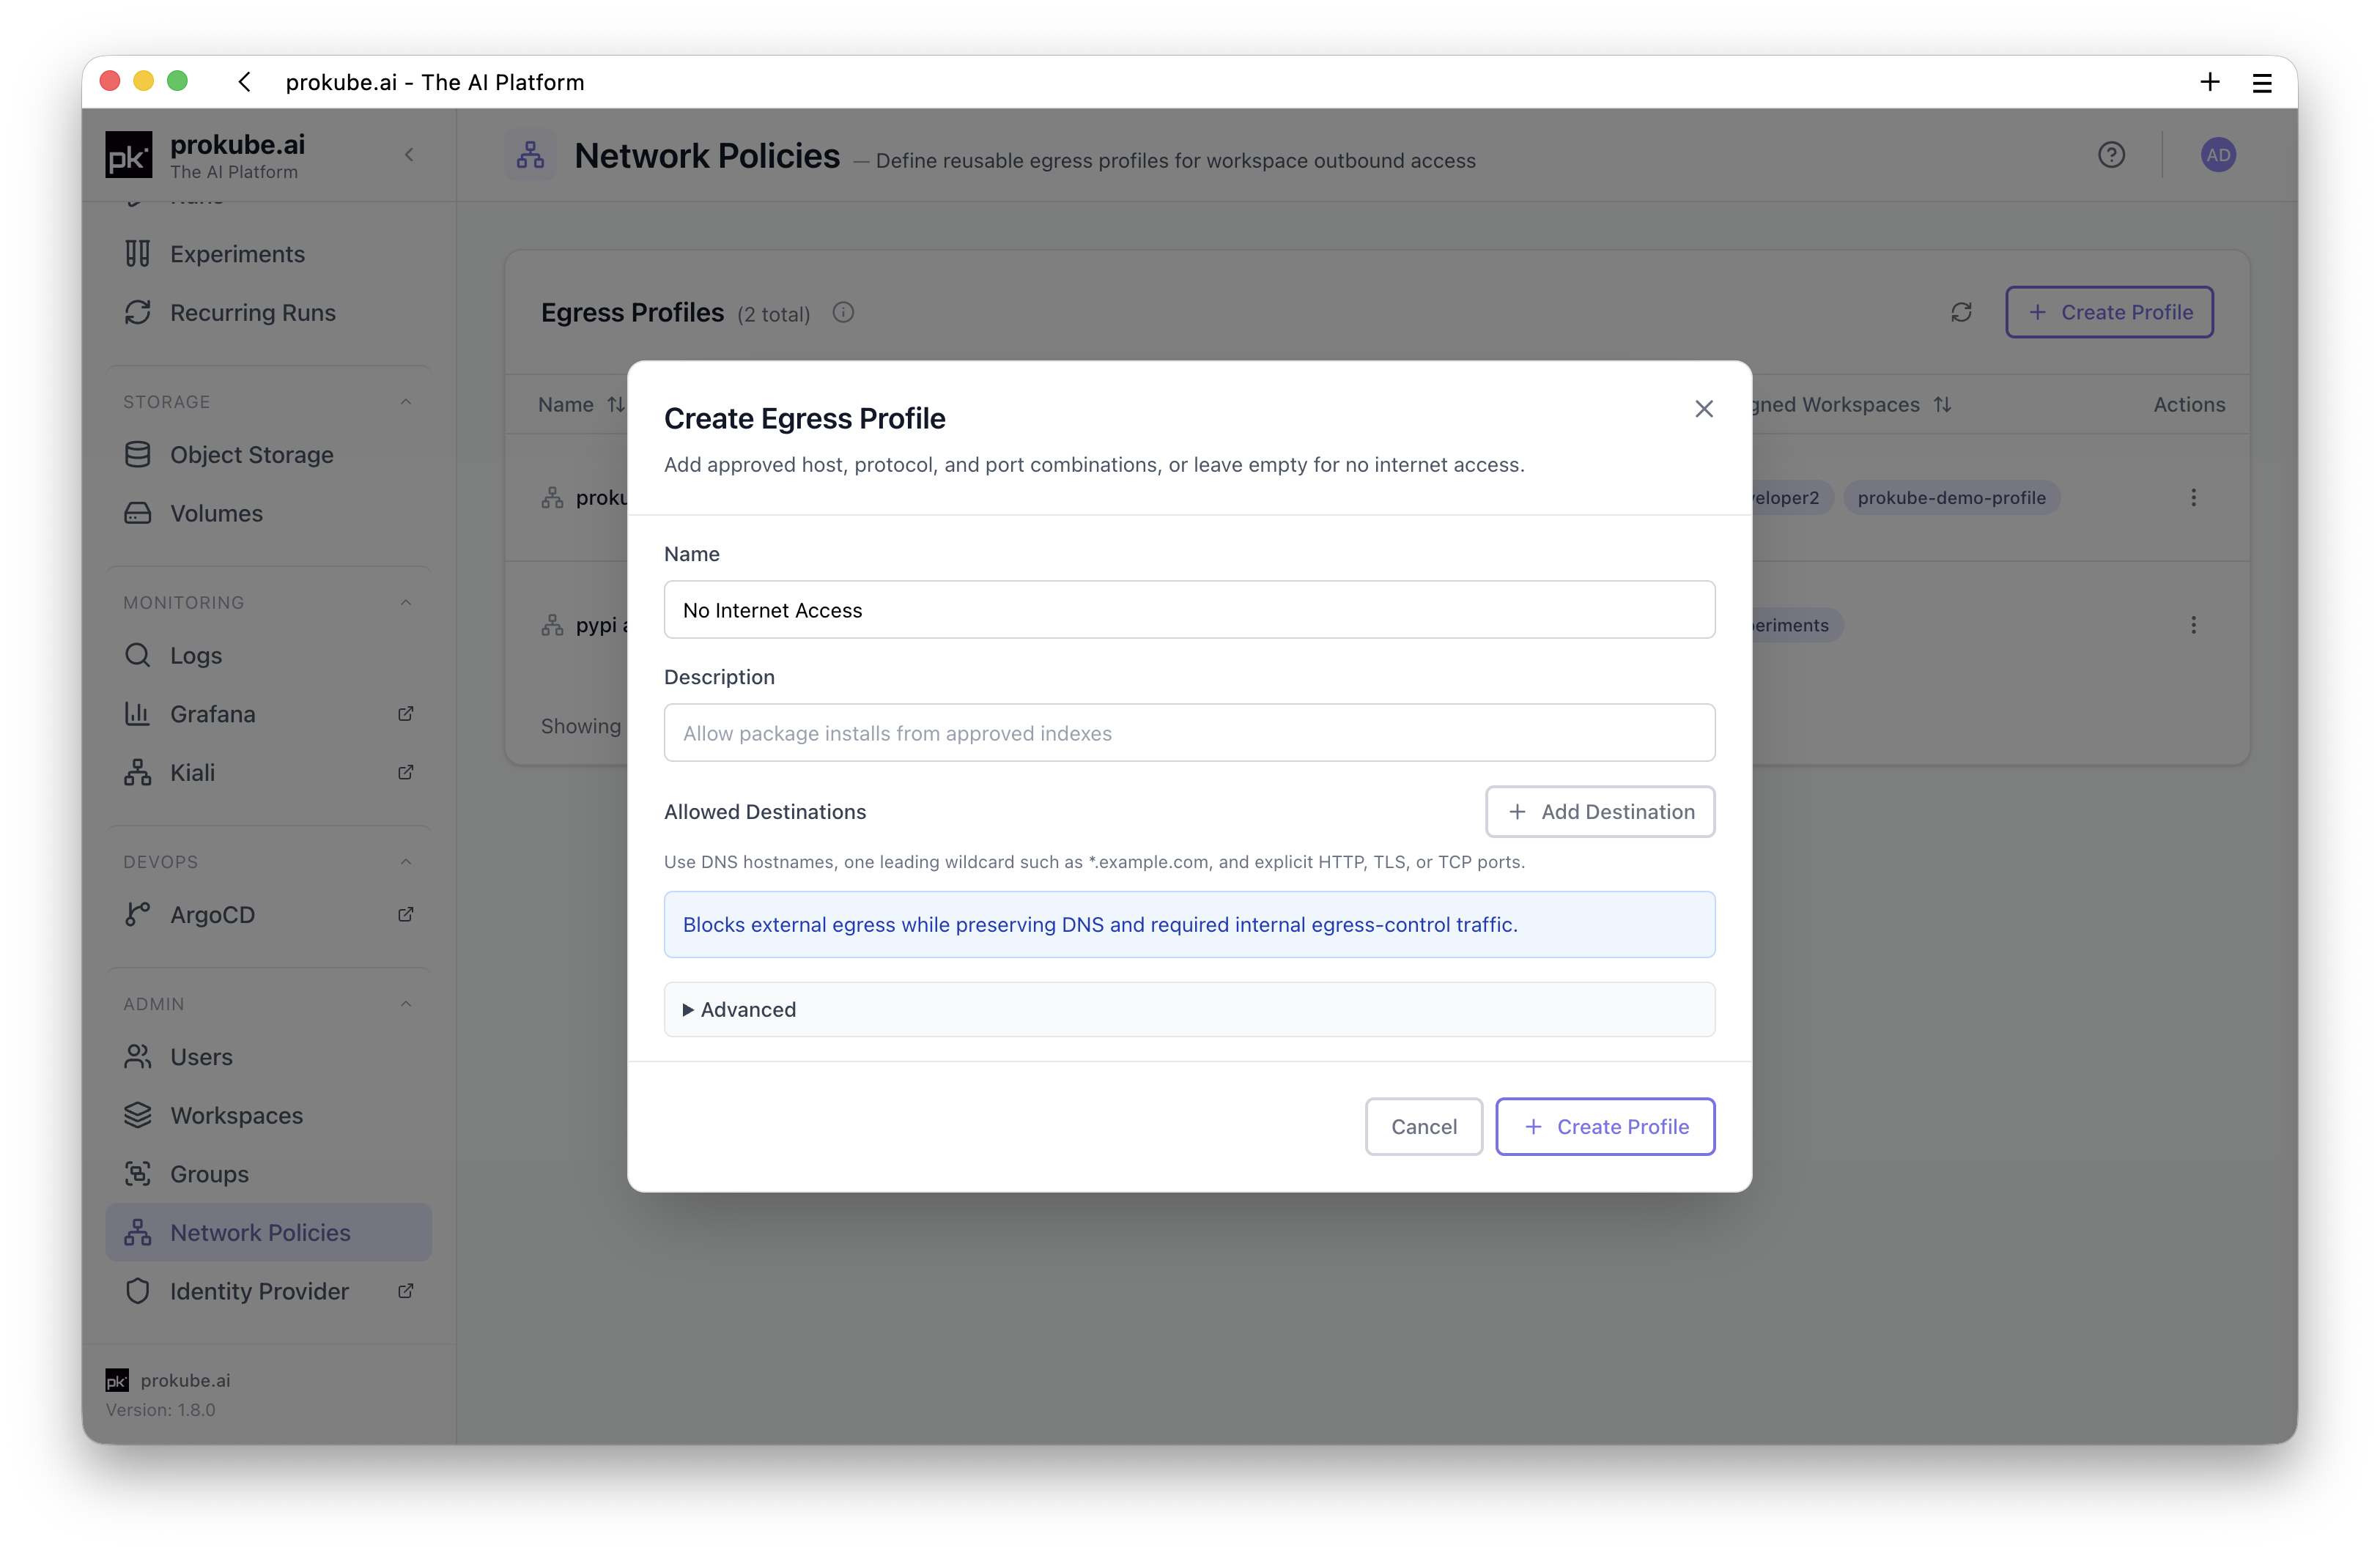Open Recurring Runs page
This screenshot has height=1553, width=2380.
268,313
